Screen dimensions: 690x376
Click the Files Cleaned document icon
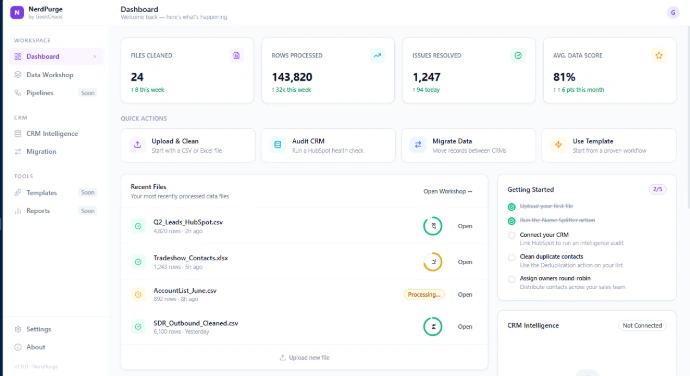[x=236, y=55]
